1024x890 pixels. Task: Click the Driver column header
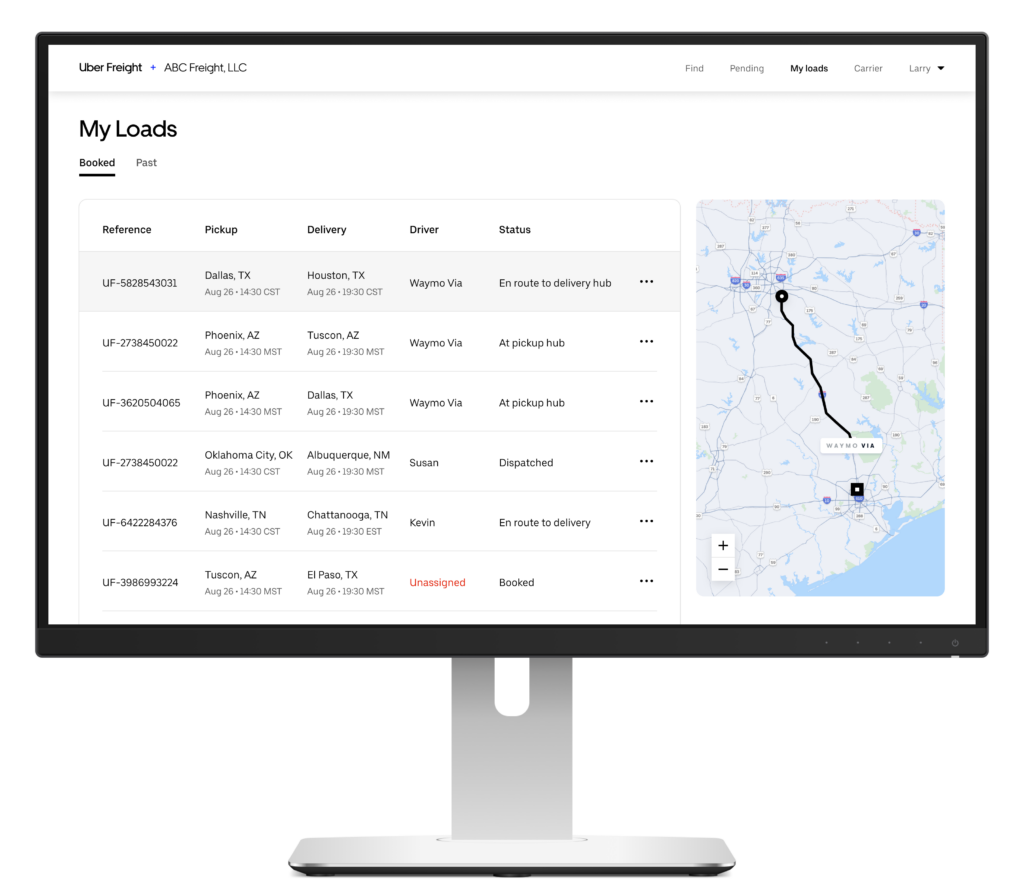click(424, 230)
